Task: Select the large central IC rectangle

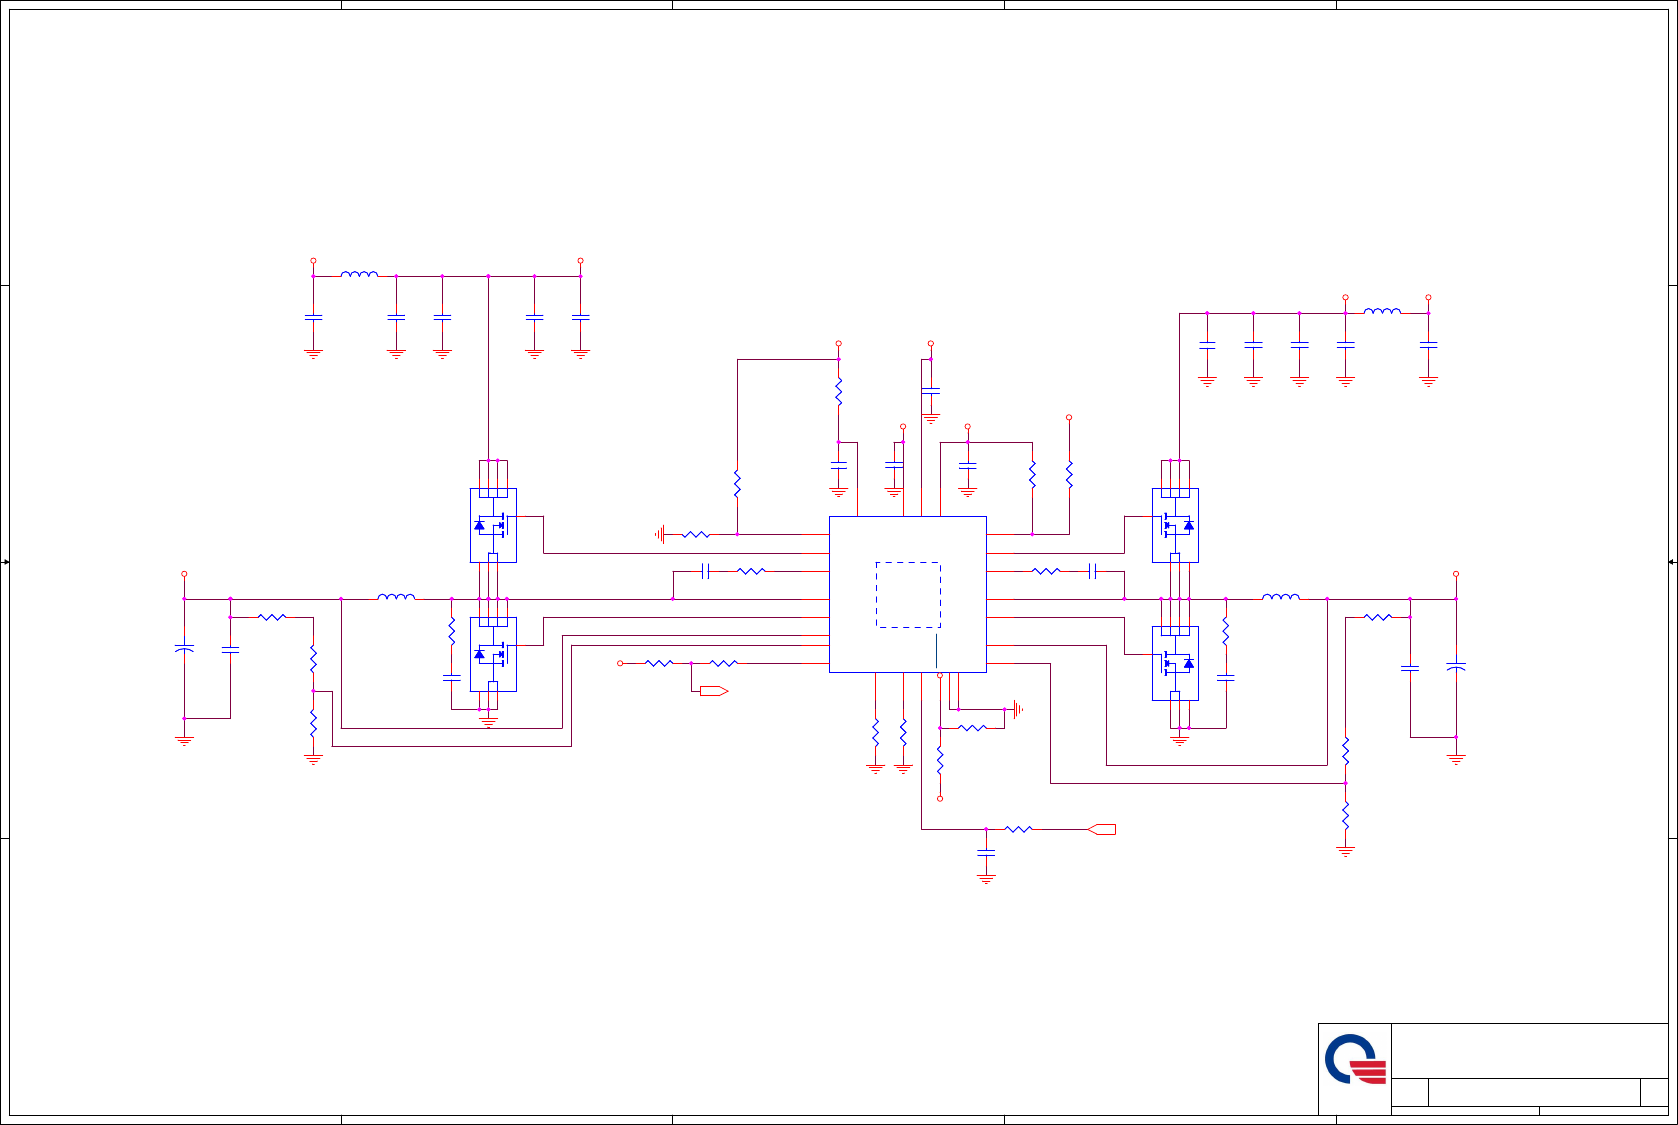Action: click(907, 594)
